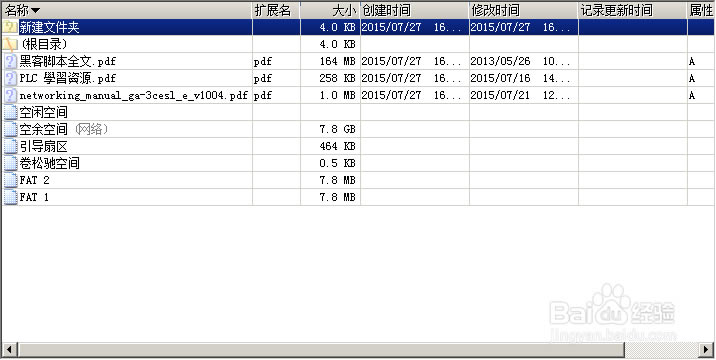Click the 464 KB size cell
716x360 pixels.
pyautogui.click(x=337, y=146)
